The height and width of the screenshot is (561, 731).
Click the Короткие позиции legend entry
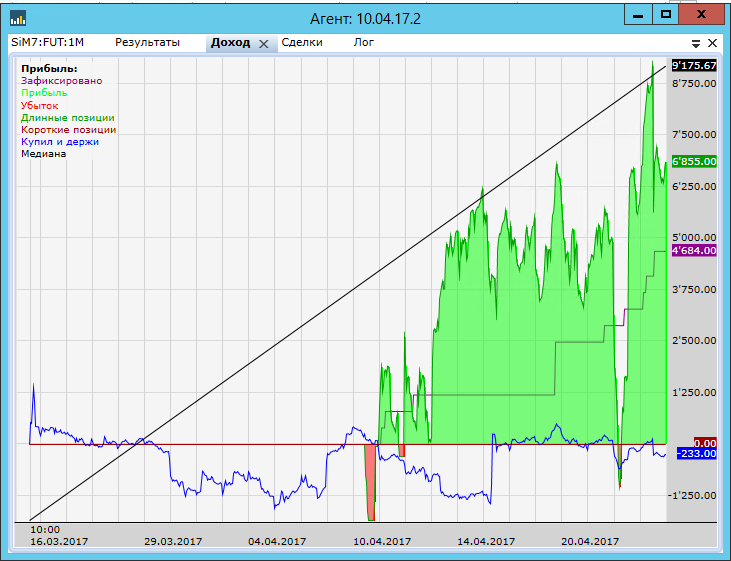coord(69,130)
